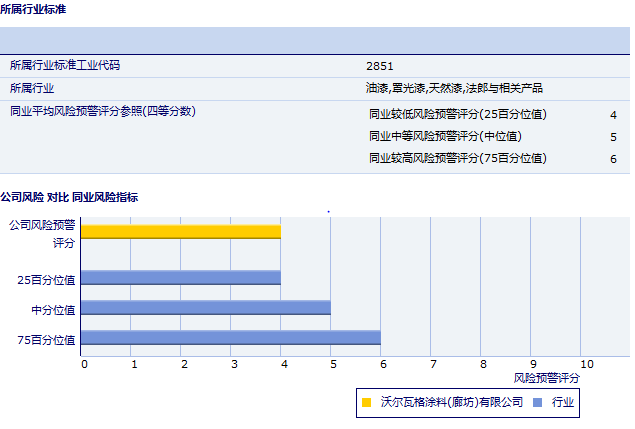Click the 10 tick on the chart axis

[x=586, y=364]
